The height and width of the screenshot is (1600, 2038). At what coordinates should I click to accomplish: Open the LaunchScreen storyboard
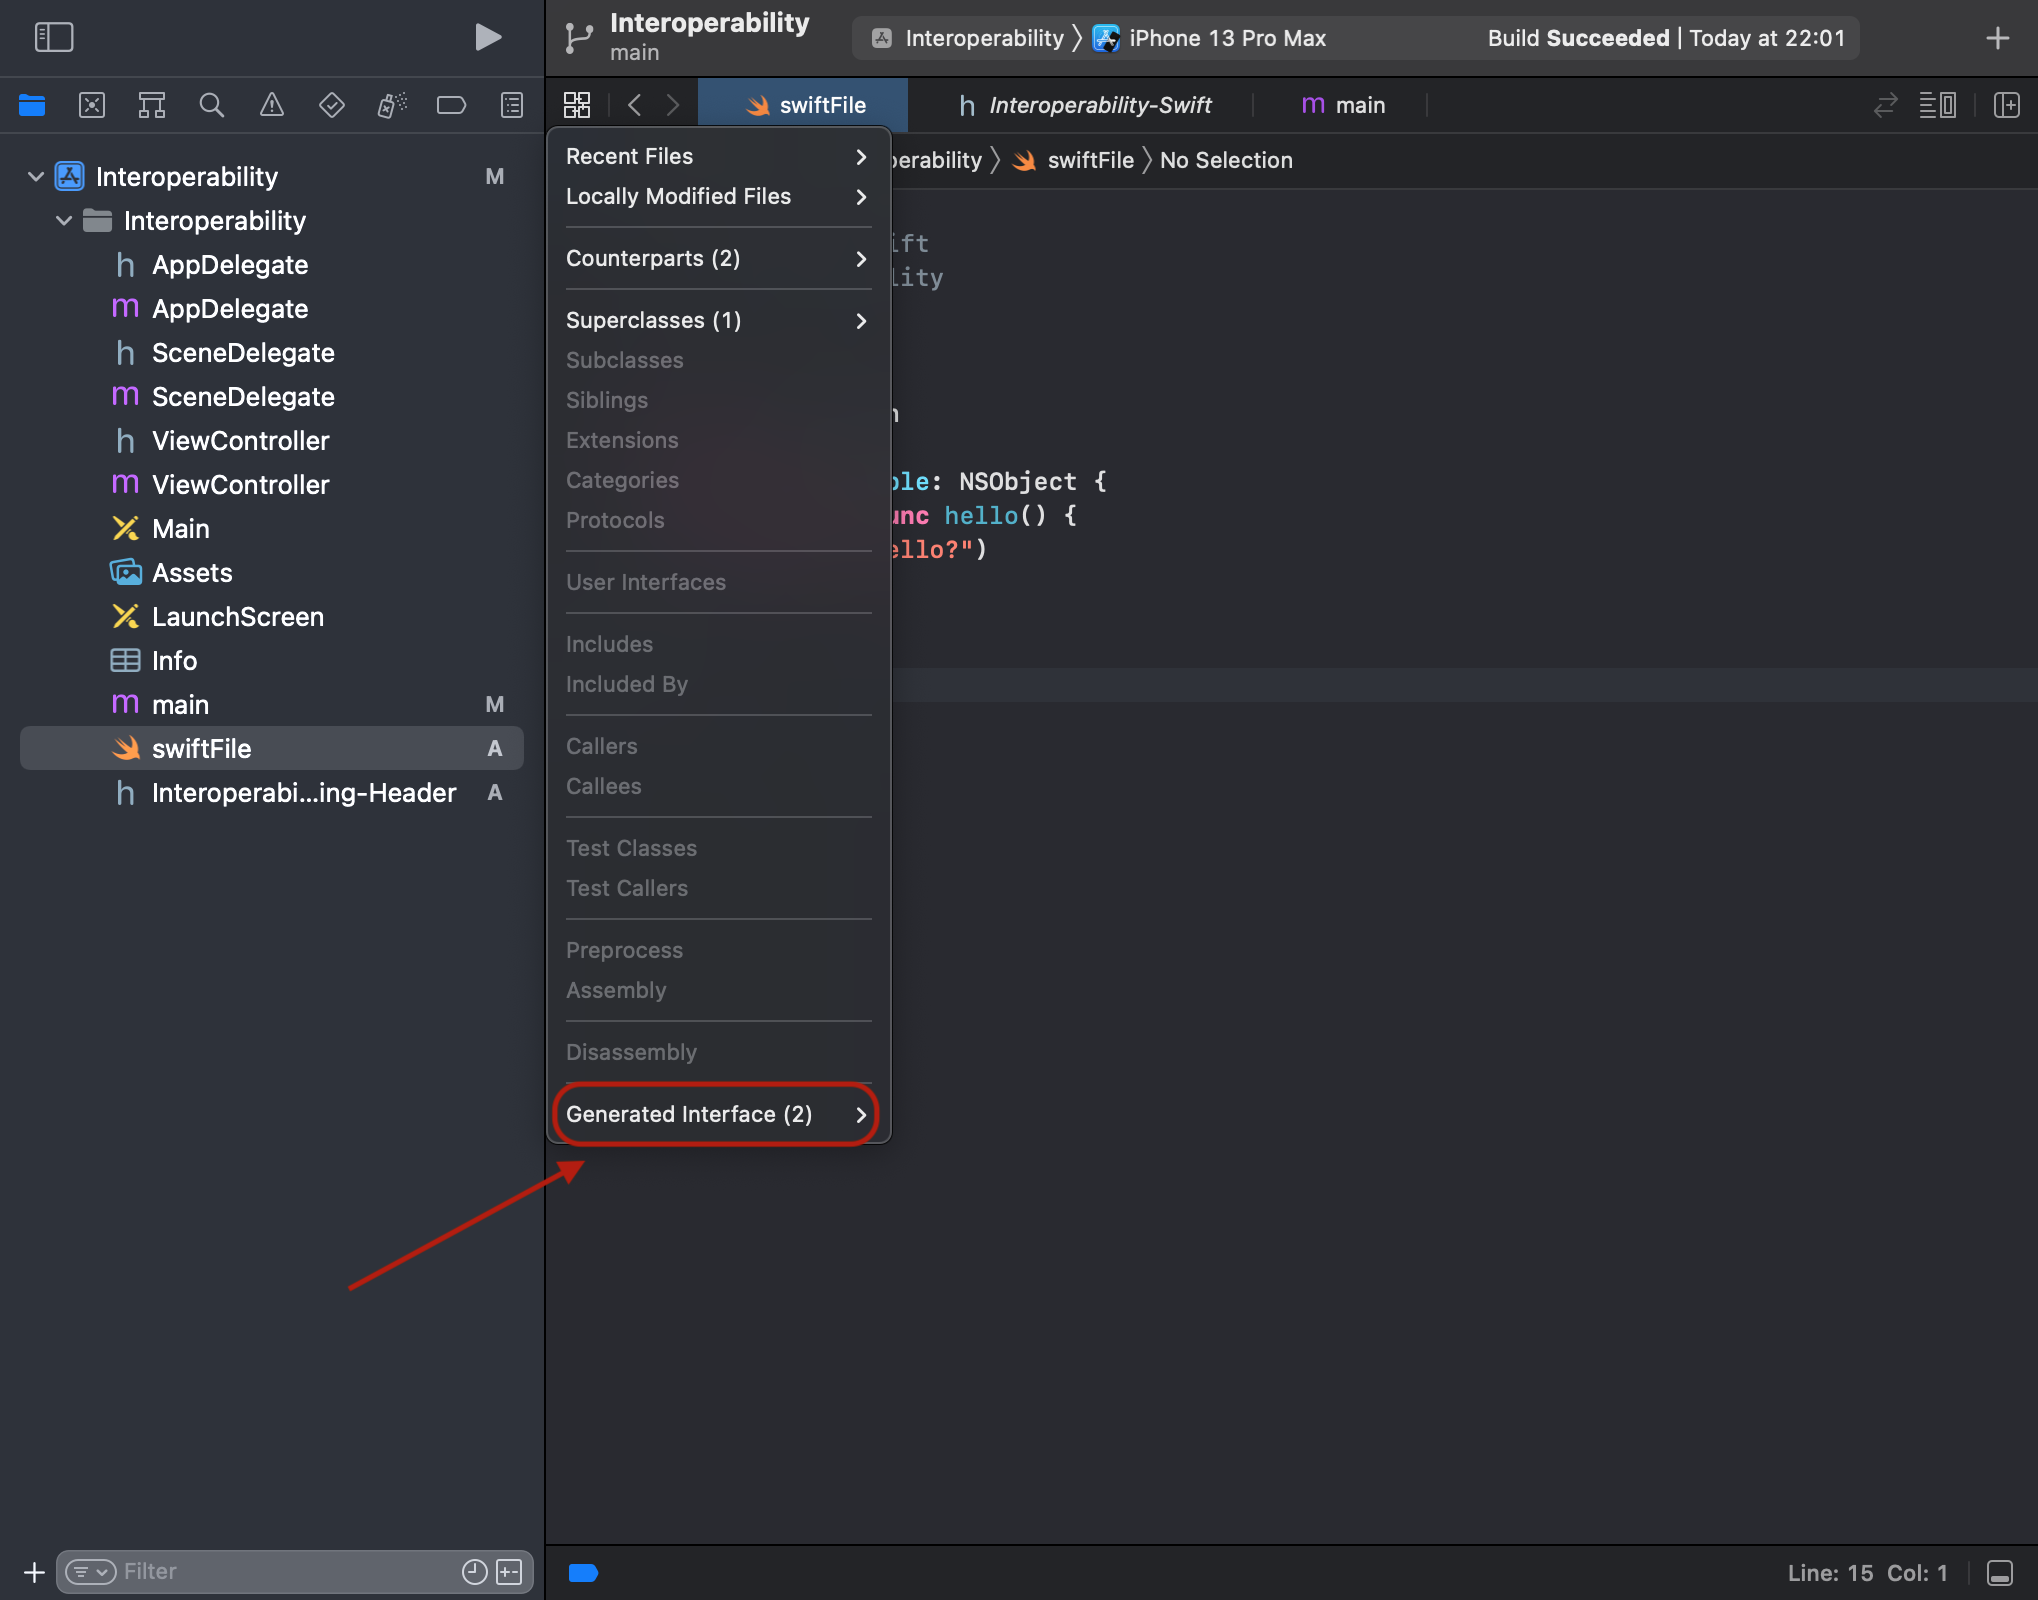click(272, 617)
